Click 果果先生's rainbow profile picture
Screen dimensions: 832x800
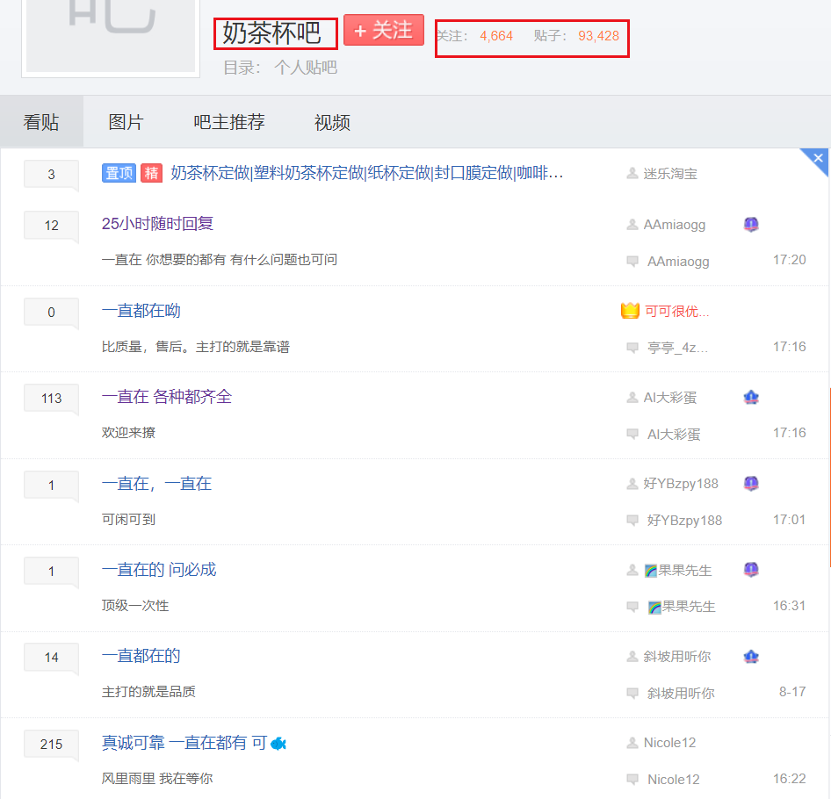651,570
